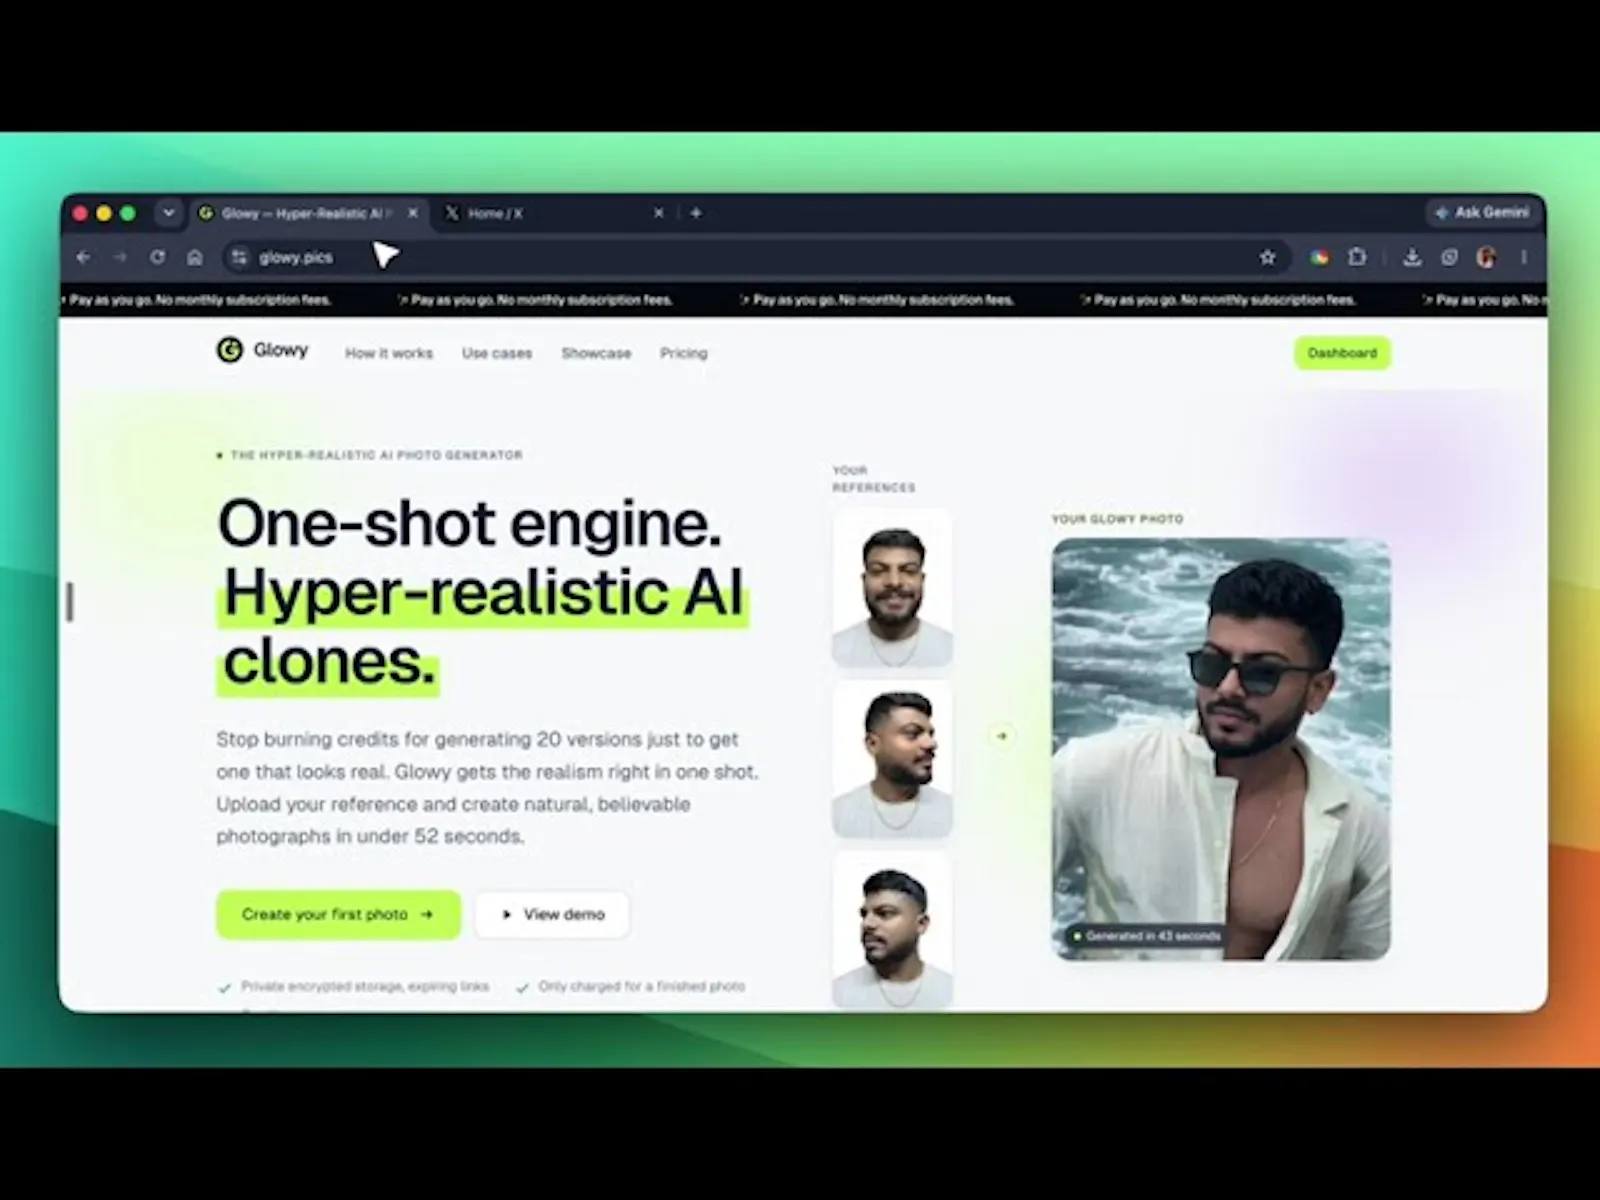Close the browser window with red button
The height and width of the screenshot is (1200, 1600).
80,213
